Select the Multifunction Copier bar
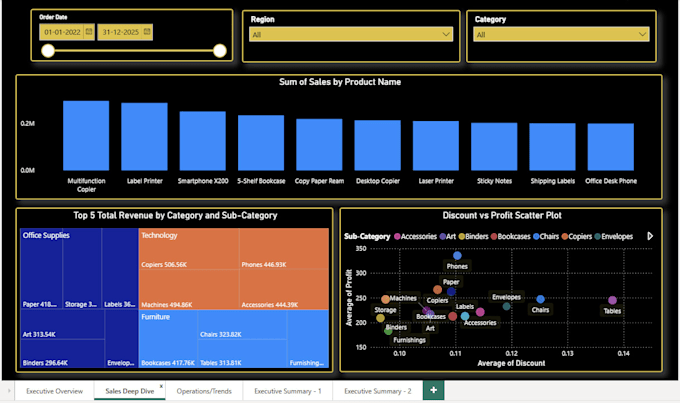 [86, 136]
